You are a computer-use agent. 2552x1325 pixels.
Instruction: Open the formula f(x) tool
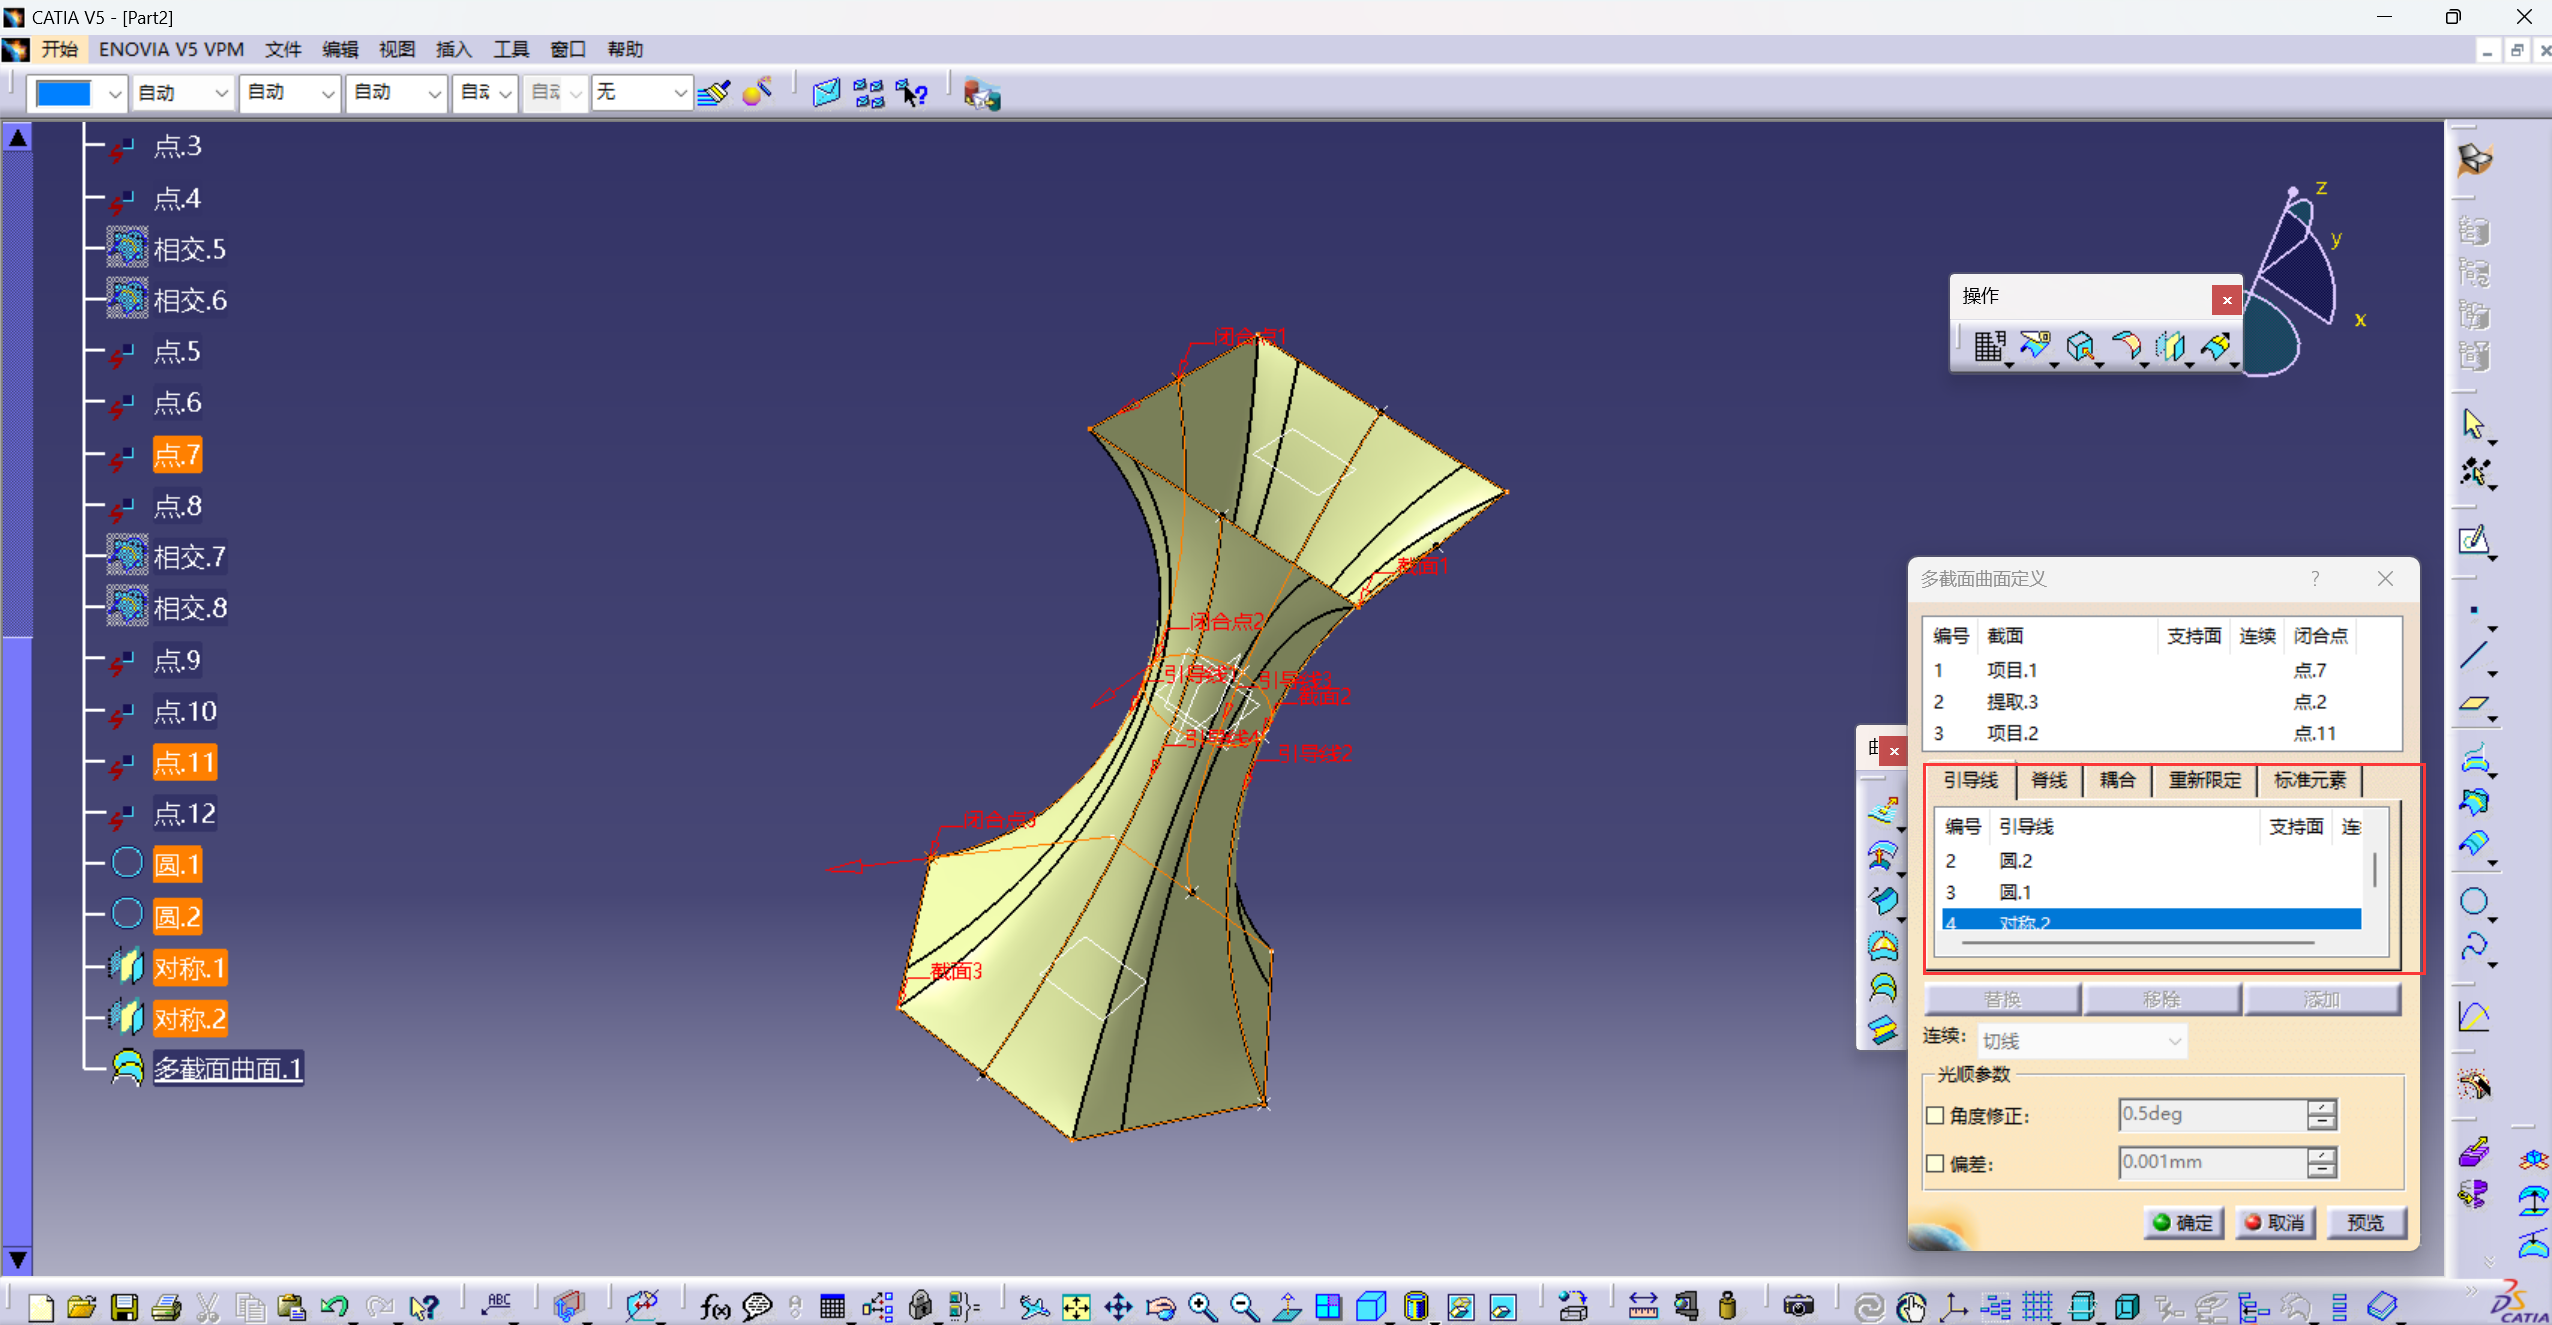(714, 1306)
